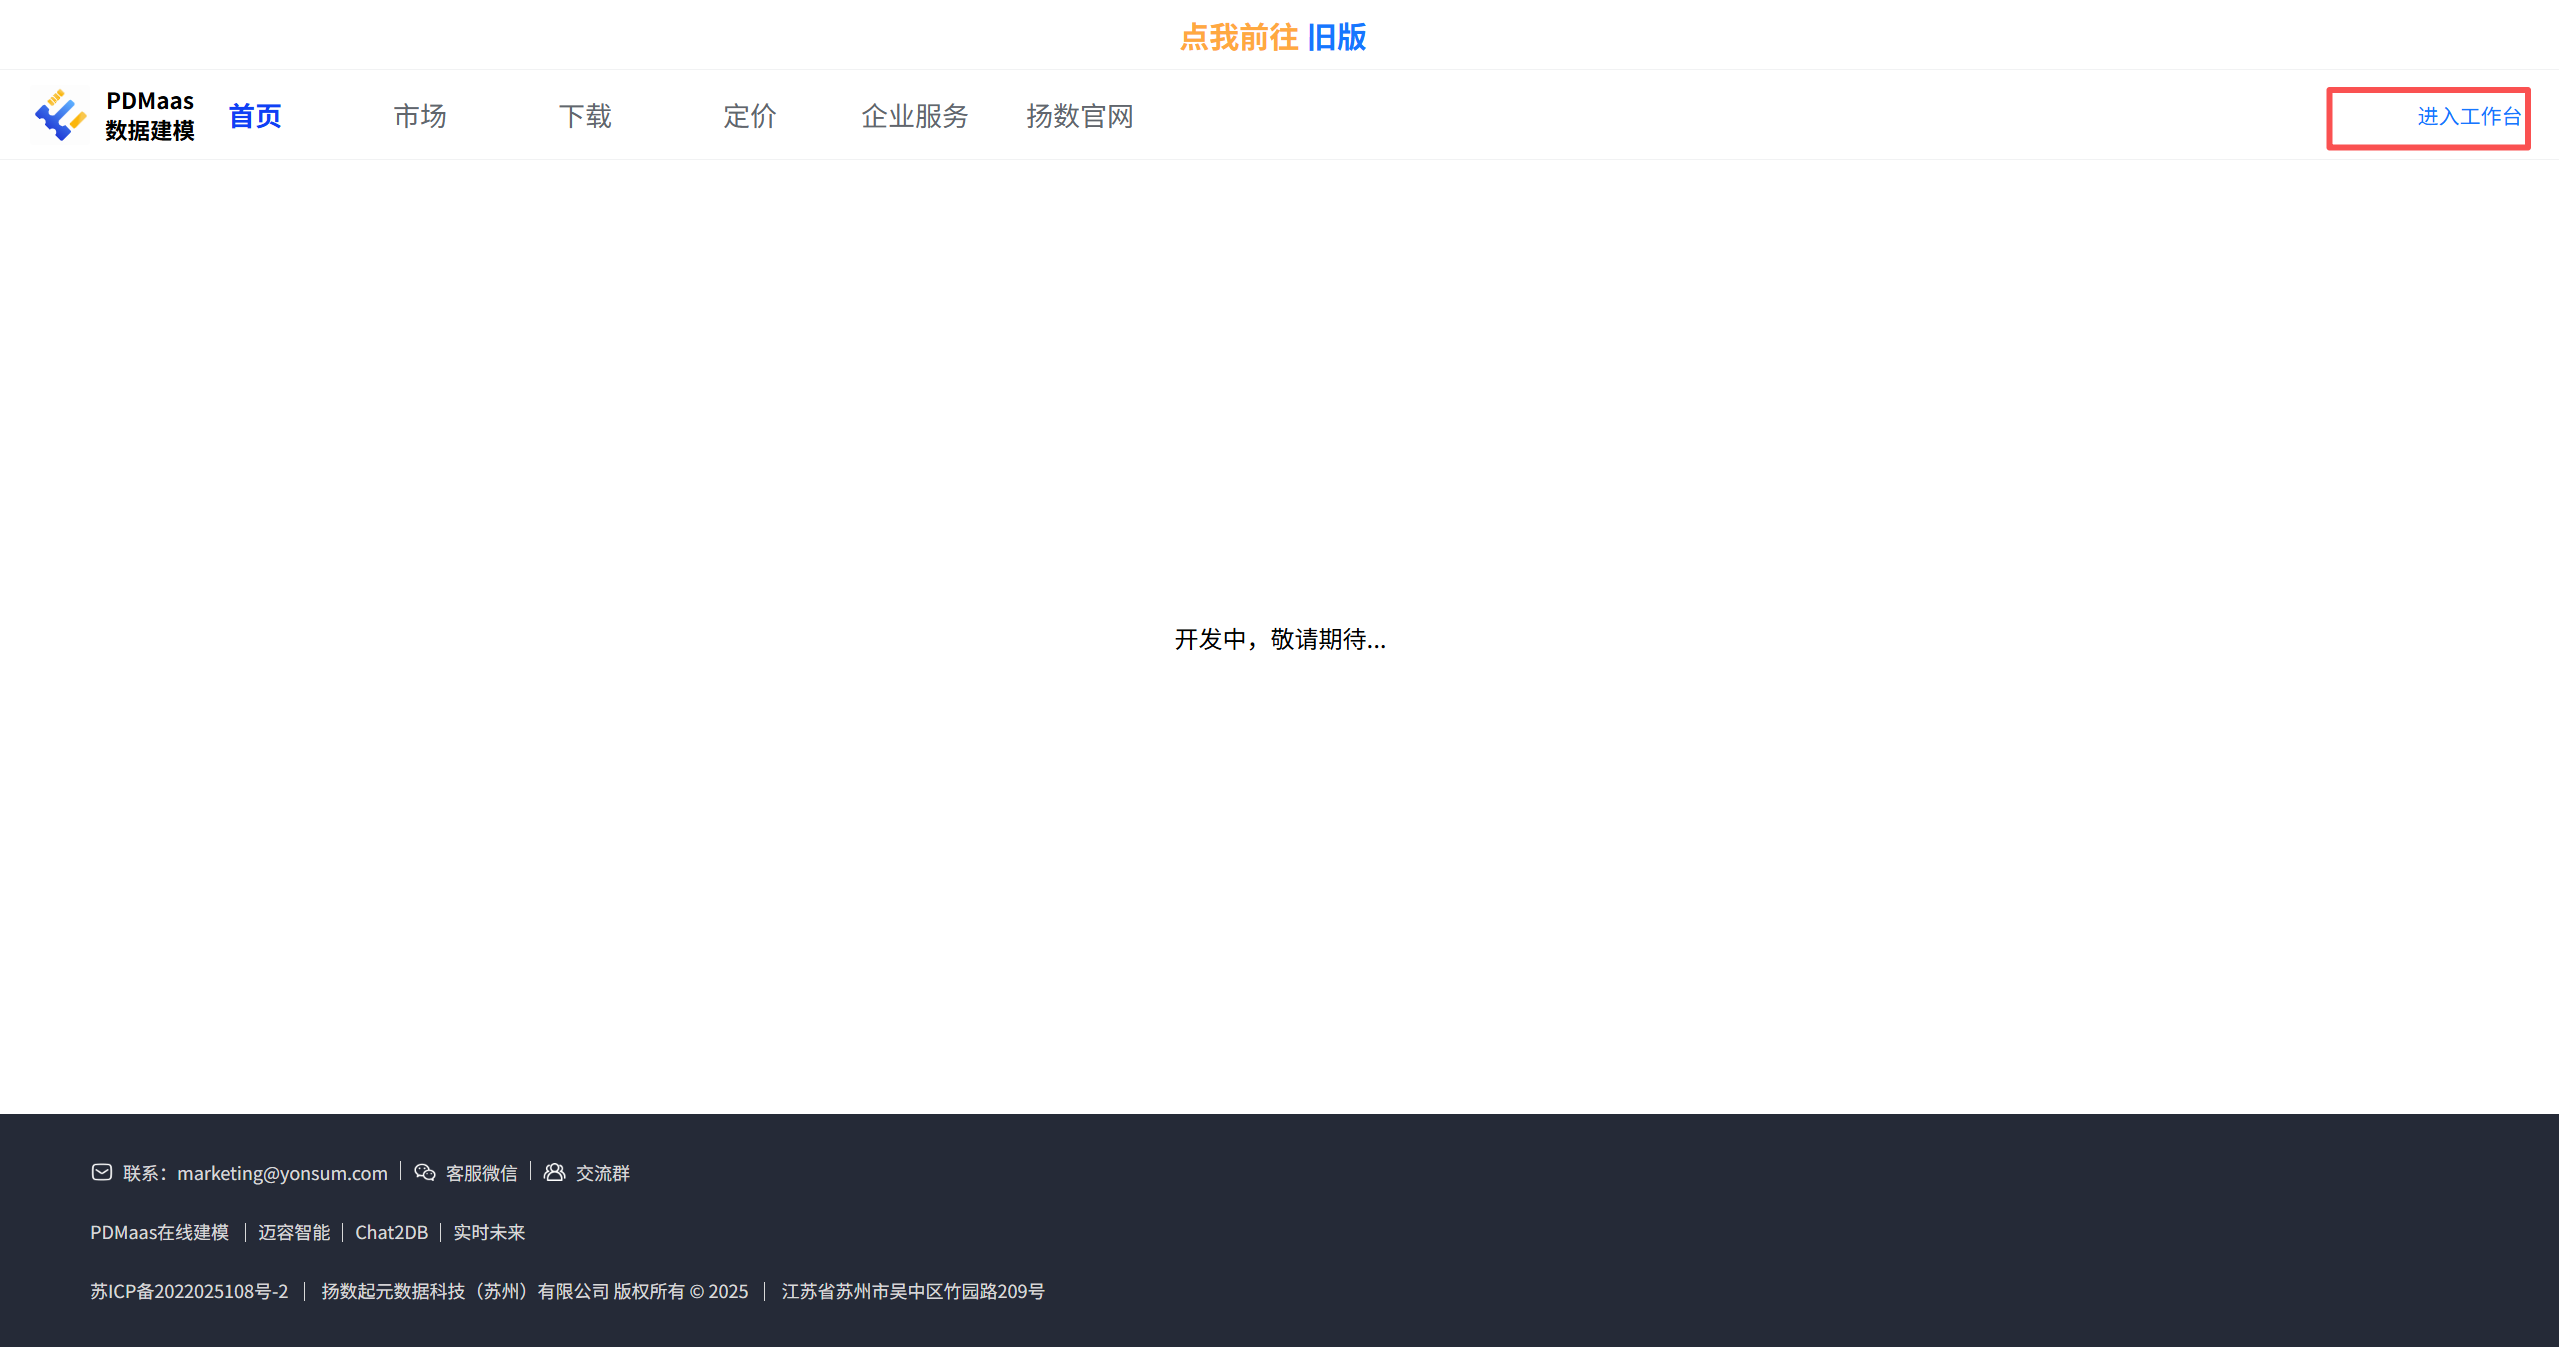
Task: Follow the PDMaas在线建模 footer link
Action: (160, 1232)
